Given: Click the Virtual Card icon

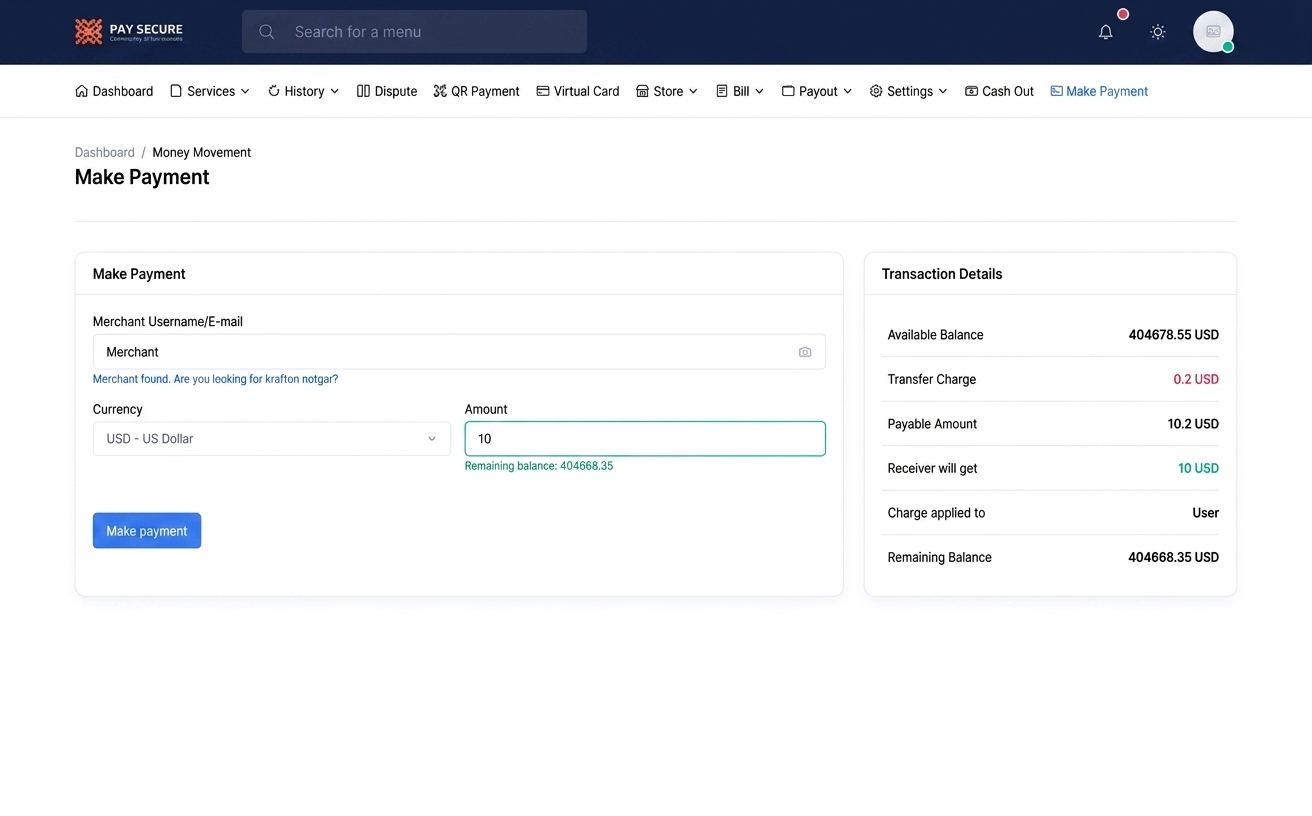Looking at the screenshot, I should click(543, 91).
